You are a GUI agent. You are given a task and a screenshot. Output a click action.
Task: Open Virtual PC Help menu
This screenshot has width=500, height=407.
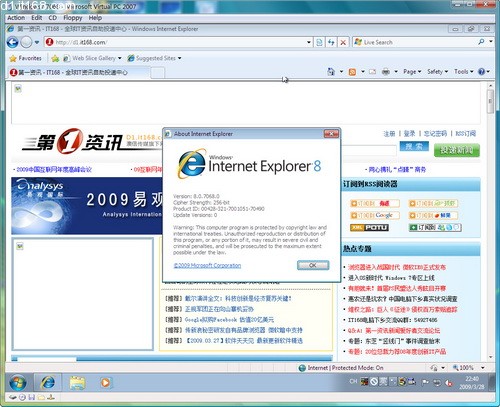[95, 18]
